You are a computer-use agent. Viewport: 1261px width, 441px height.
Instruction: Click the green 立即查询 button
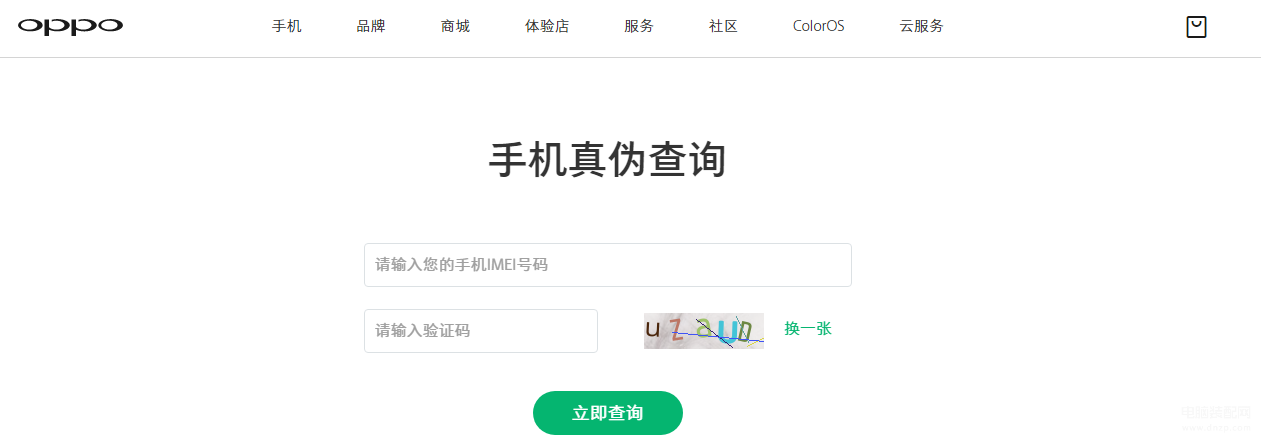(608, 413)
